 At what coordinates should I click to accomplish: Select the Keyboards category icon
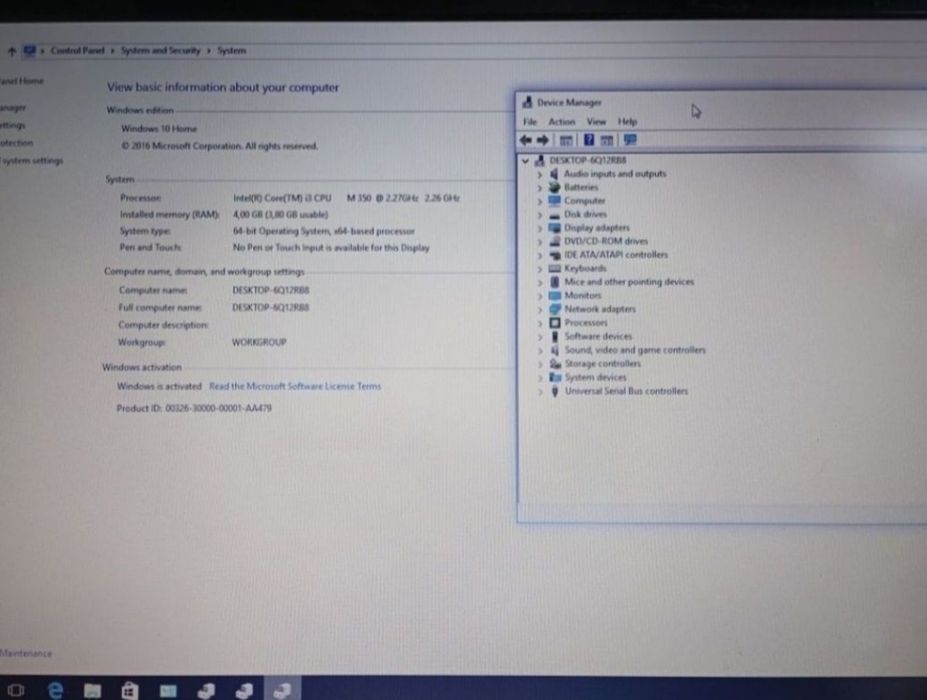(x=554, y=268)
